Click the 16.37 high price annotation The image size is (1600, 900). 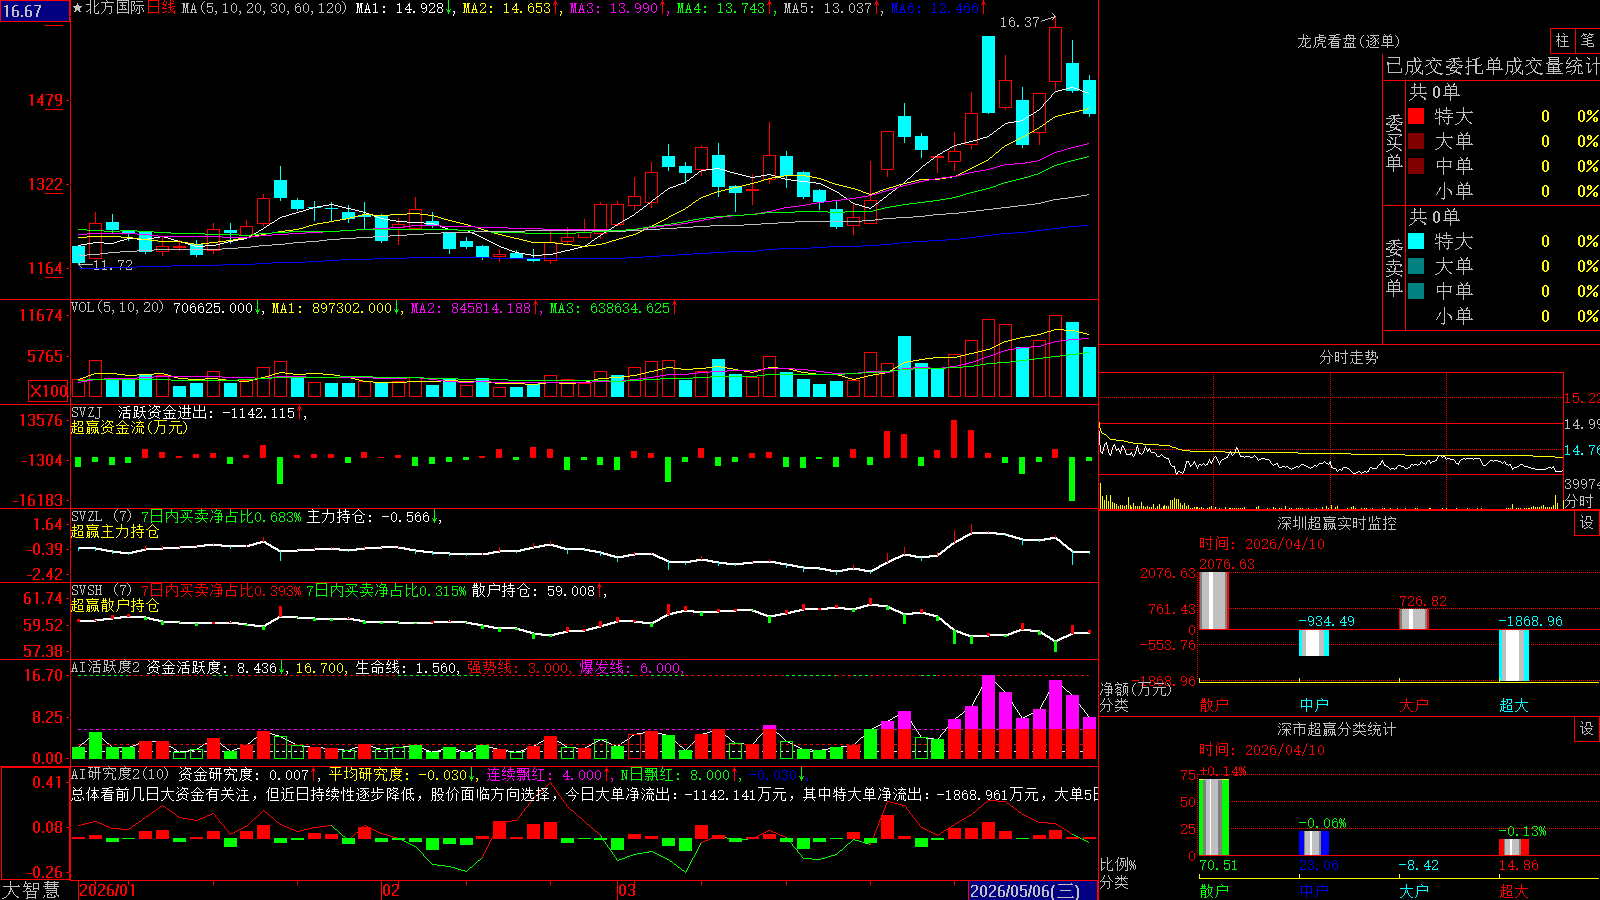click(1020, 22)
